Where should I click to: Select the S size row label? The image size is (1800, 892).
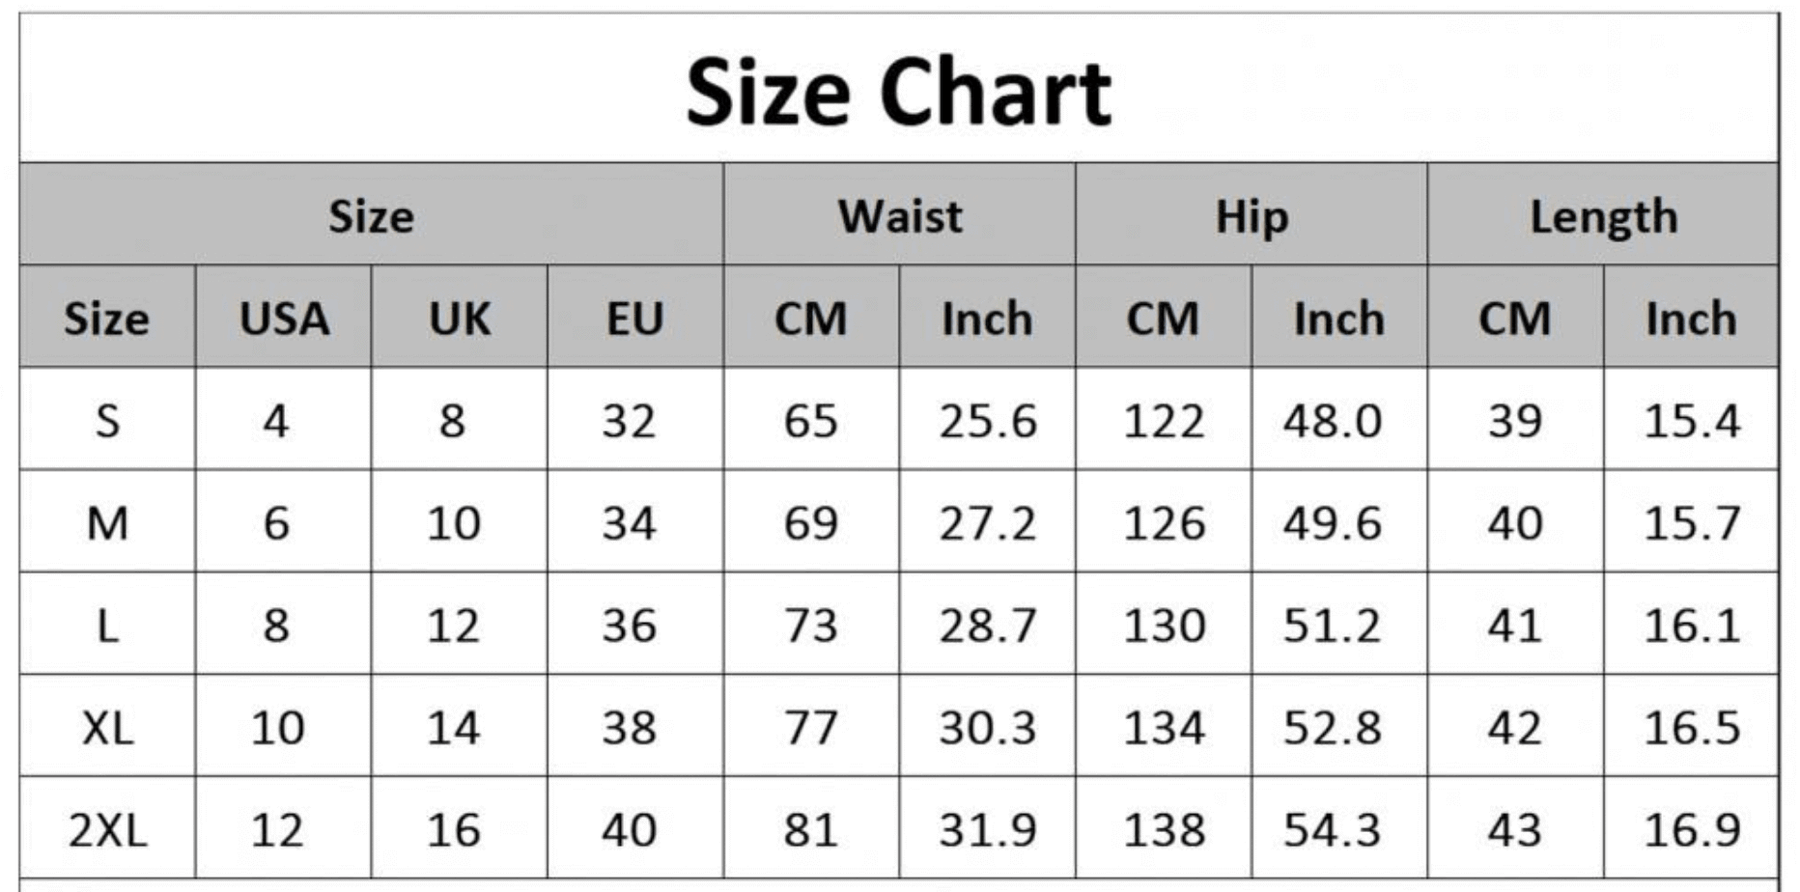(107, 421)
